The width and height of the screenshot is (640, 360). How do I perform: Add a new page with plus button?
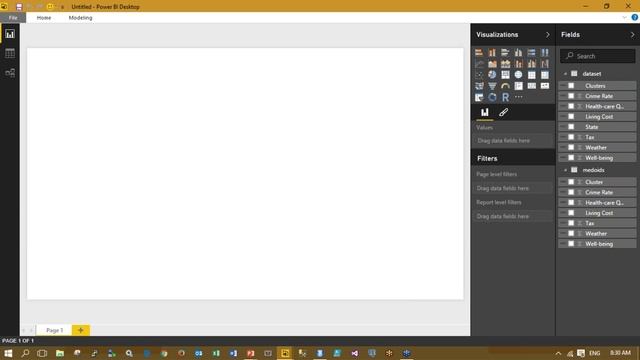81,330
